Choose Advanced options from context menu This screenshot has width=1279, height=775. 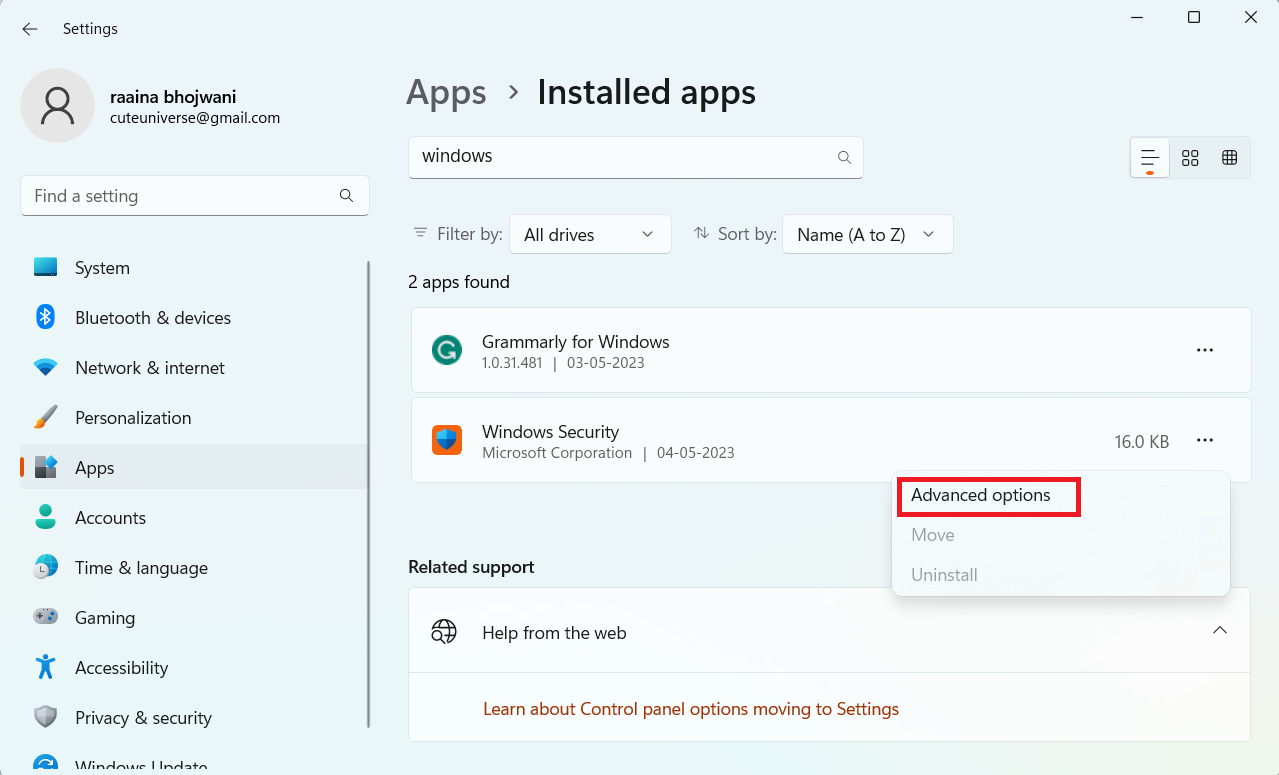pyautogui.click(x=981, y=496)
